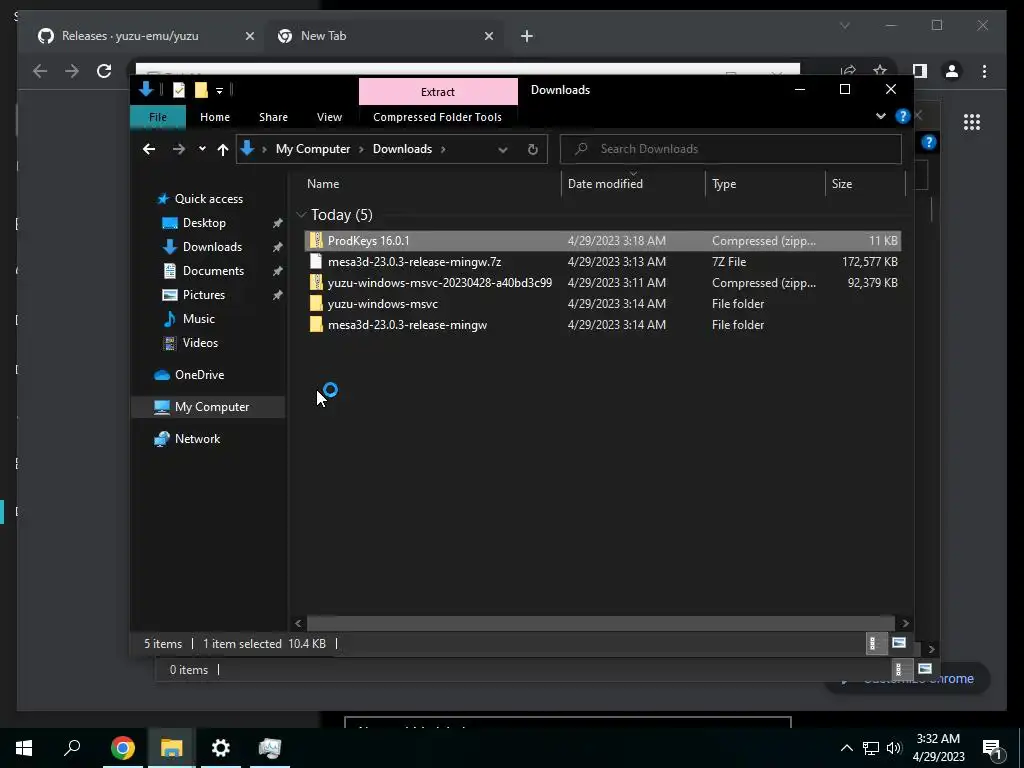This screenshot has height=768, width=1024.
Task: Click Downloads in address breadcrumb
Action: (402, 149)
